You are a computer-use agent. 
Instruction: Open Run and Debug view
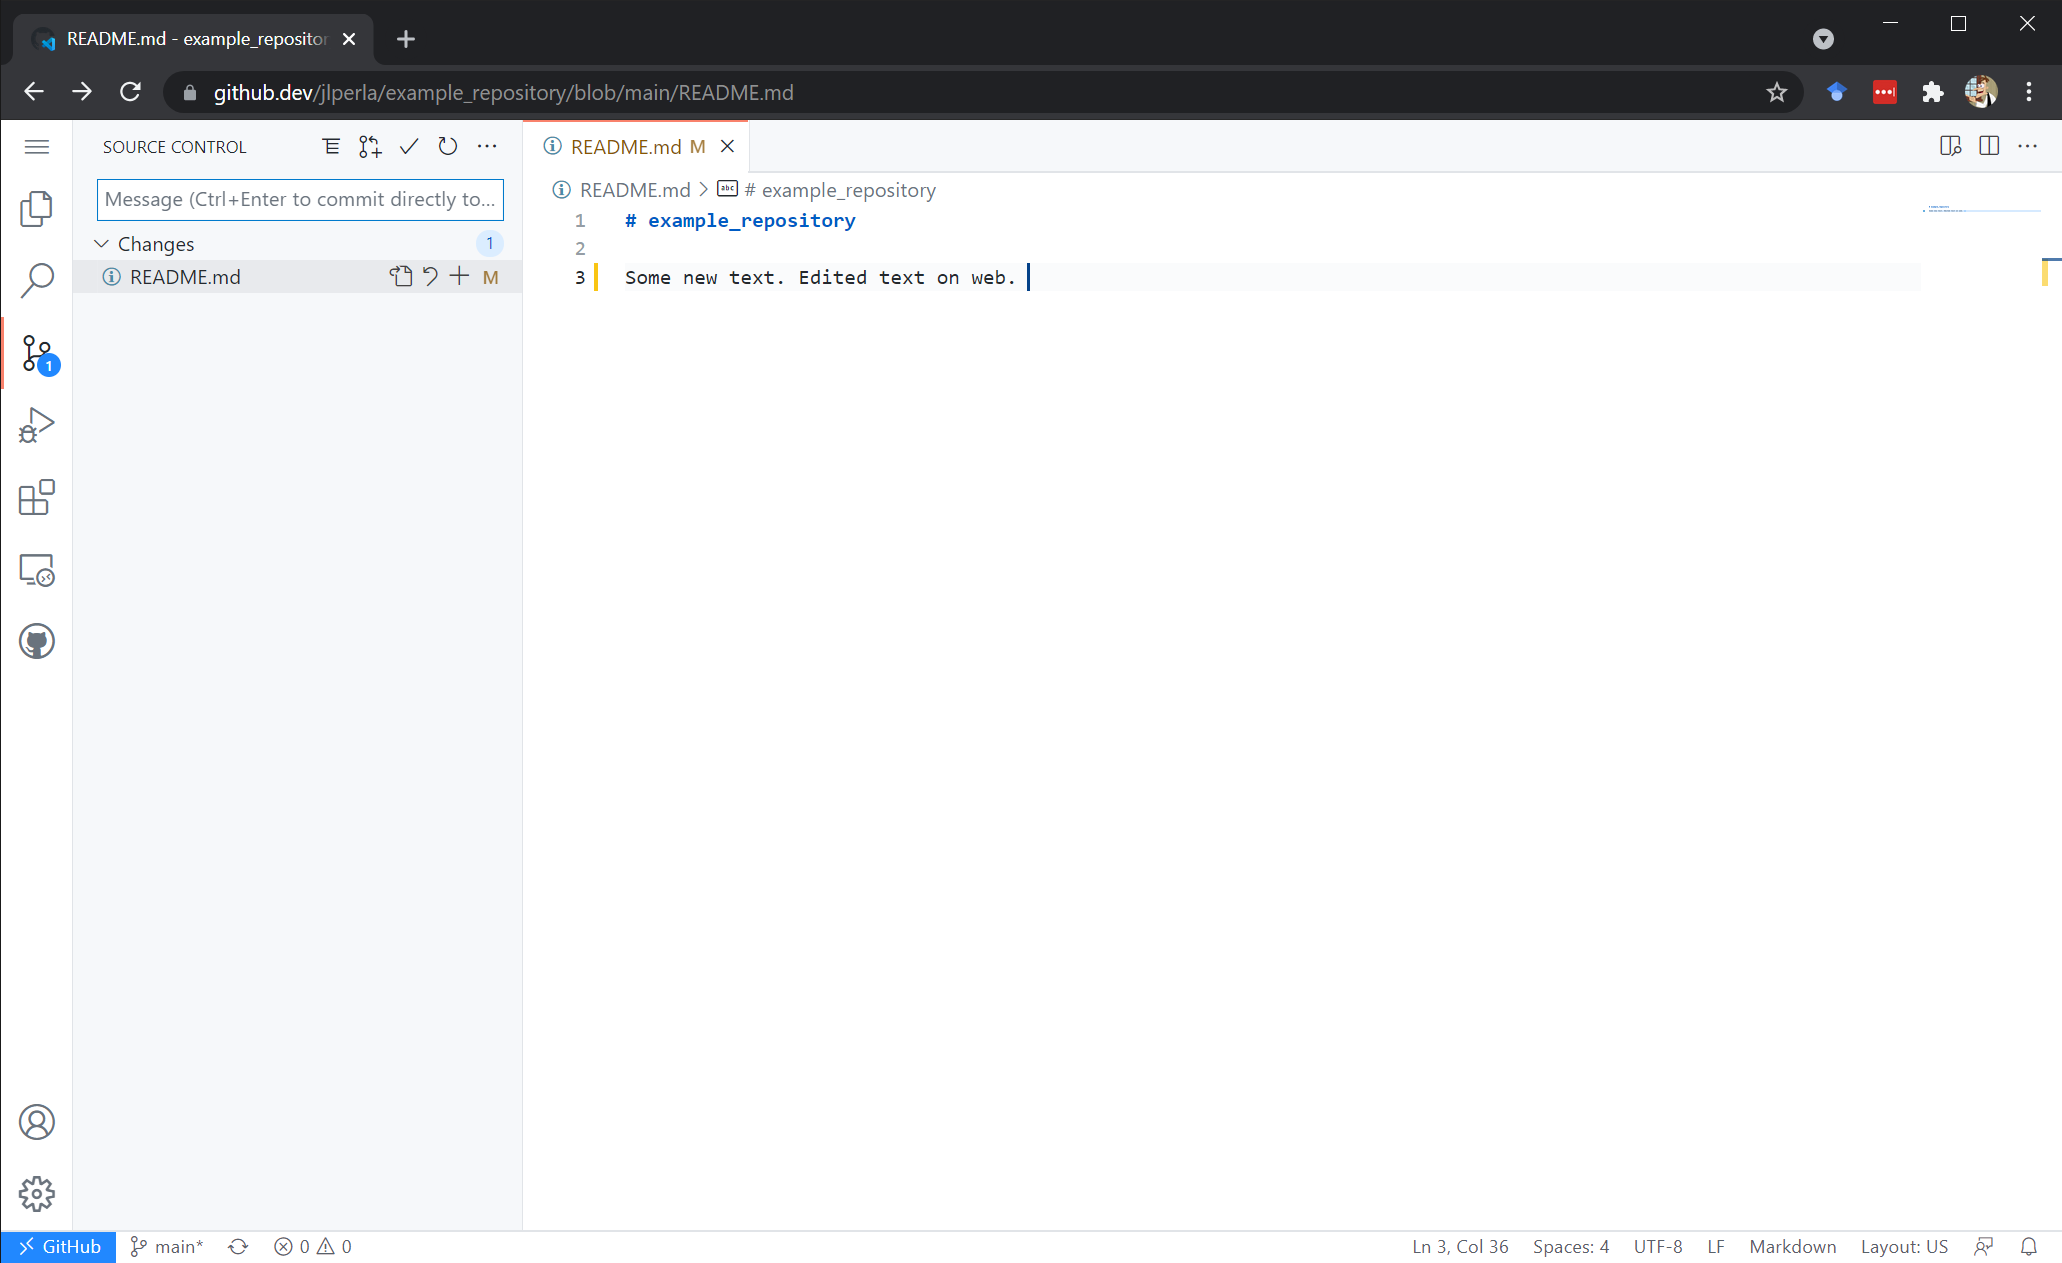[37, 425]
